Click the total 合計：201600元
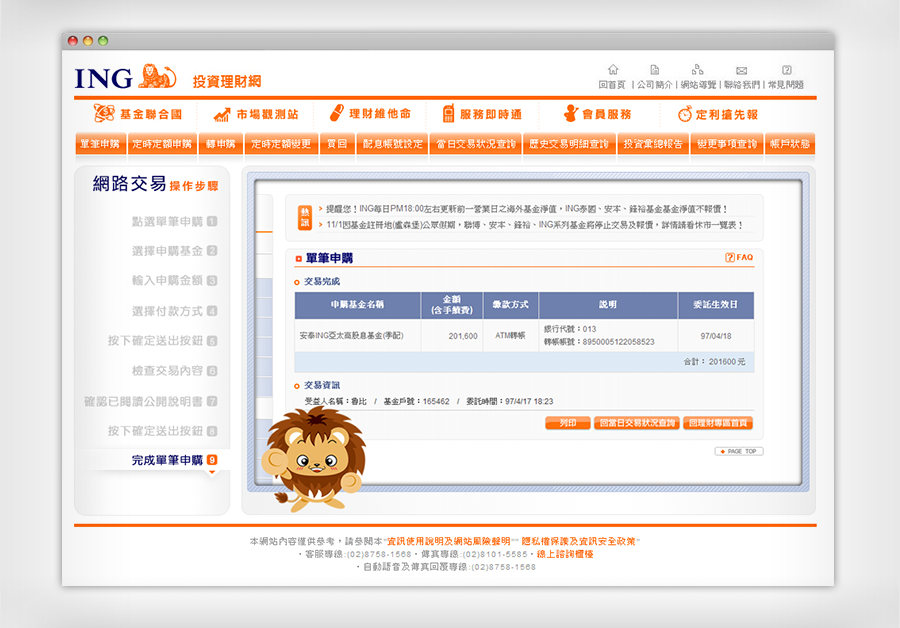900x628 pixels. pyautogui.click(x=714, y=362)
